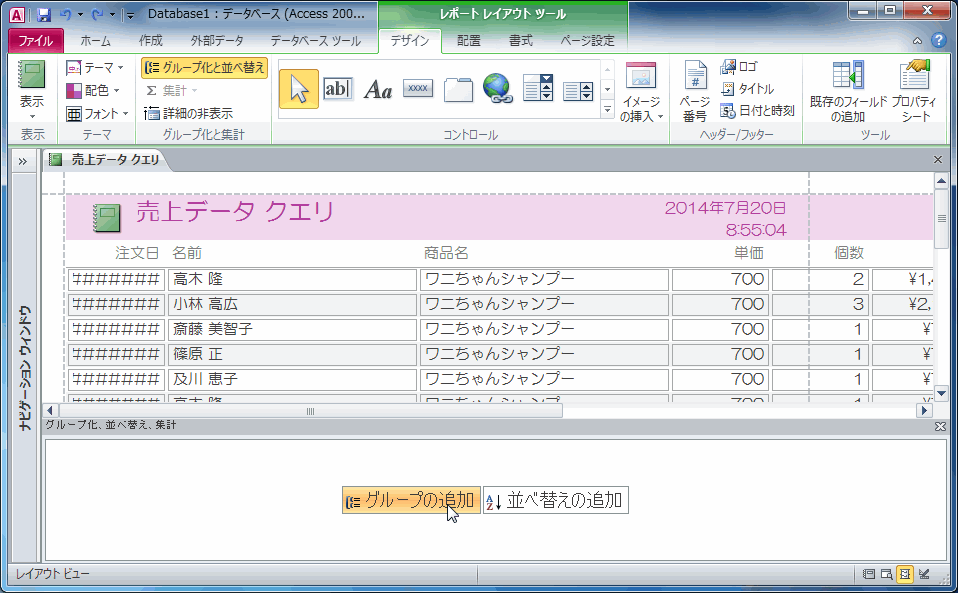Toggle グループ化と並べ替え pane button

(x=205, y=68)
